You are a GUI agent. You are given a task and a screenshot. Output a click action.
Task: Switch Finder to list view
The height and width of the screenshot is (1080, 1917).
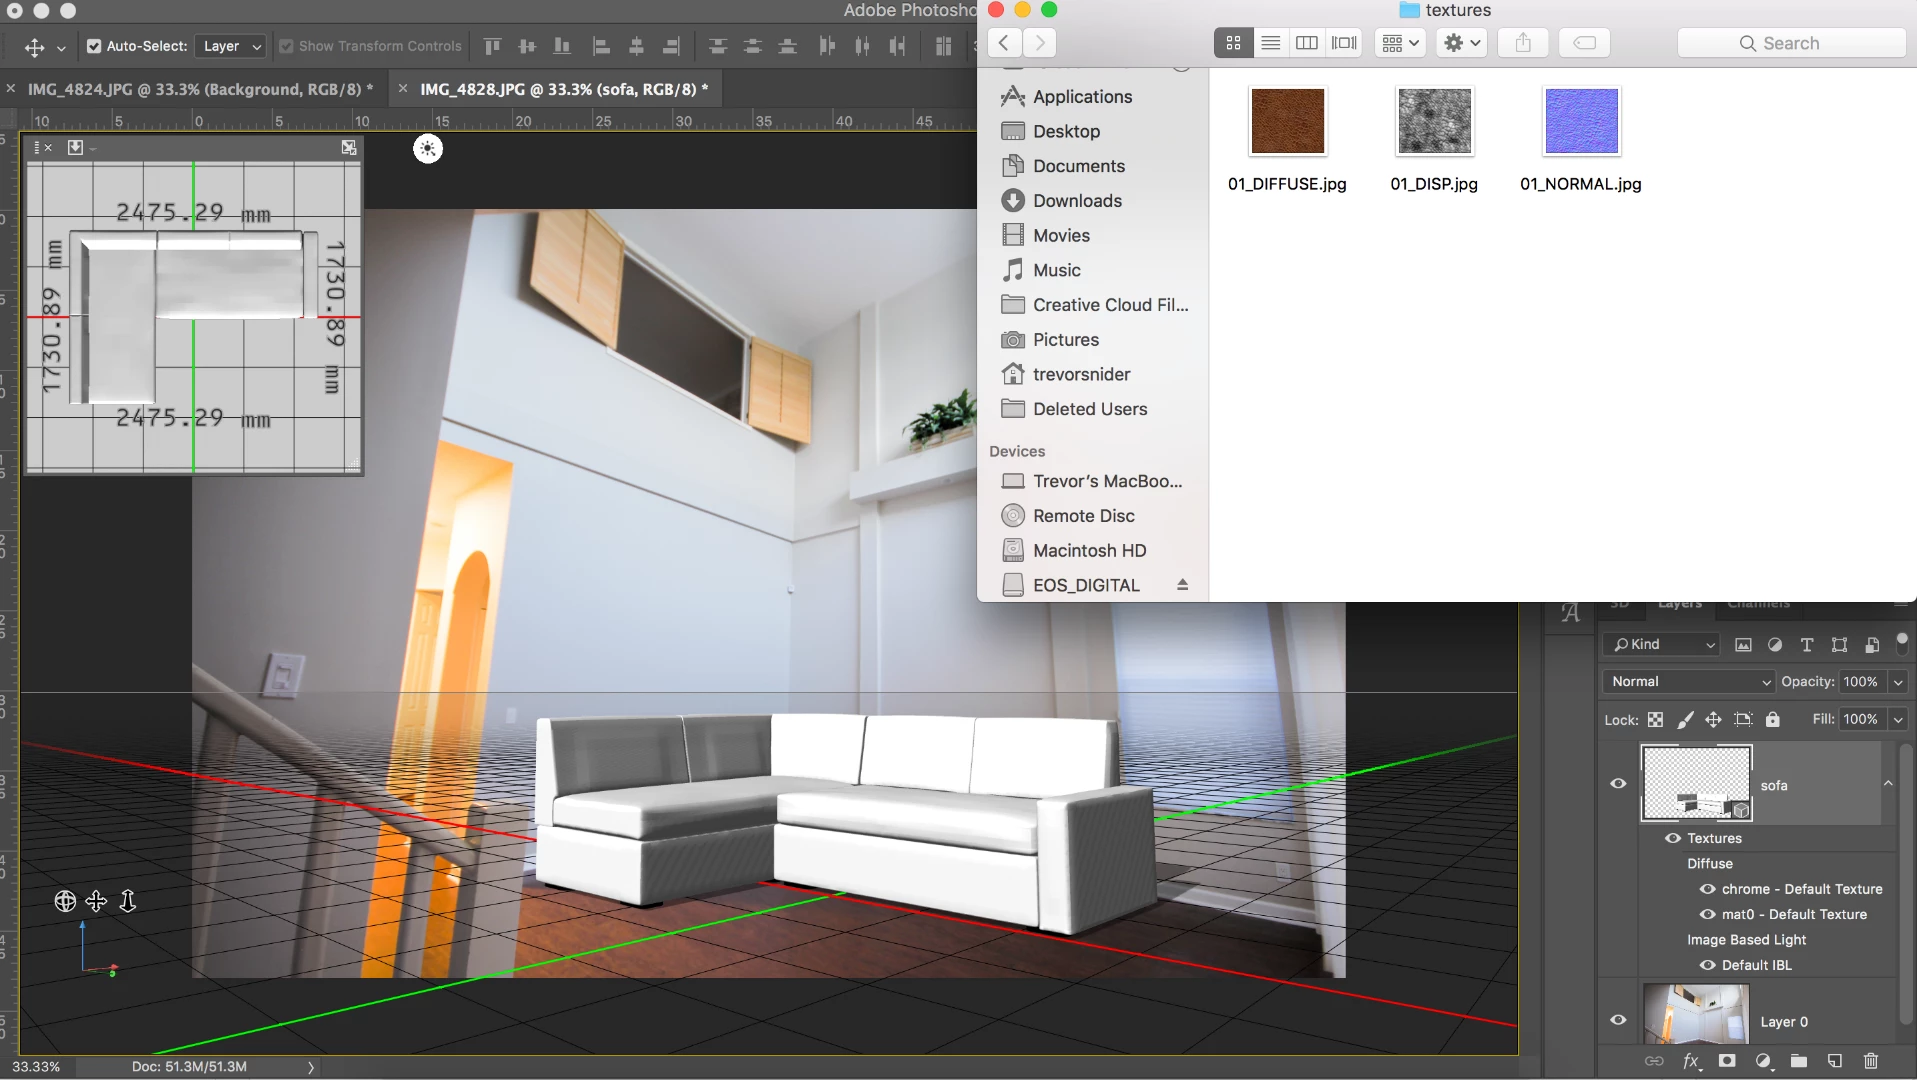click(1270, 43)
